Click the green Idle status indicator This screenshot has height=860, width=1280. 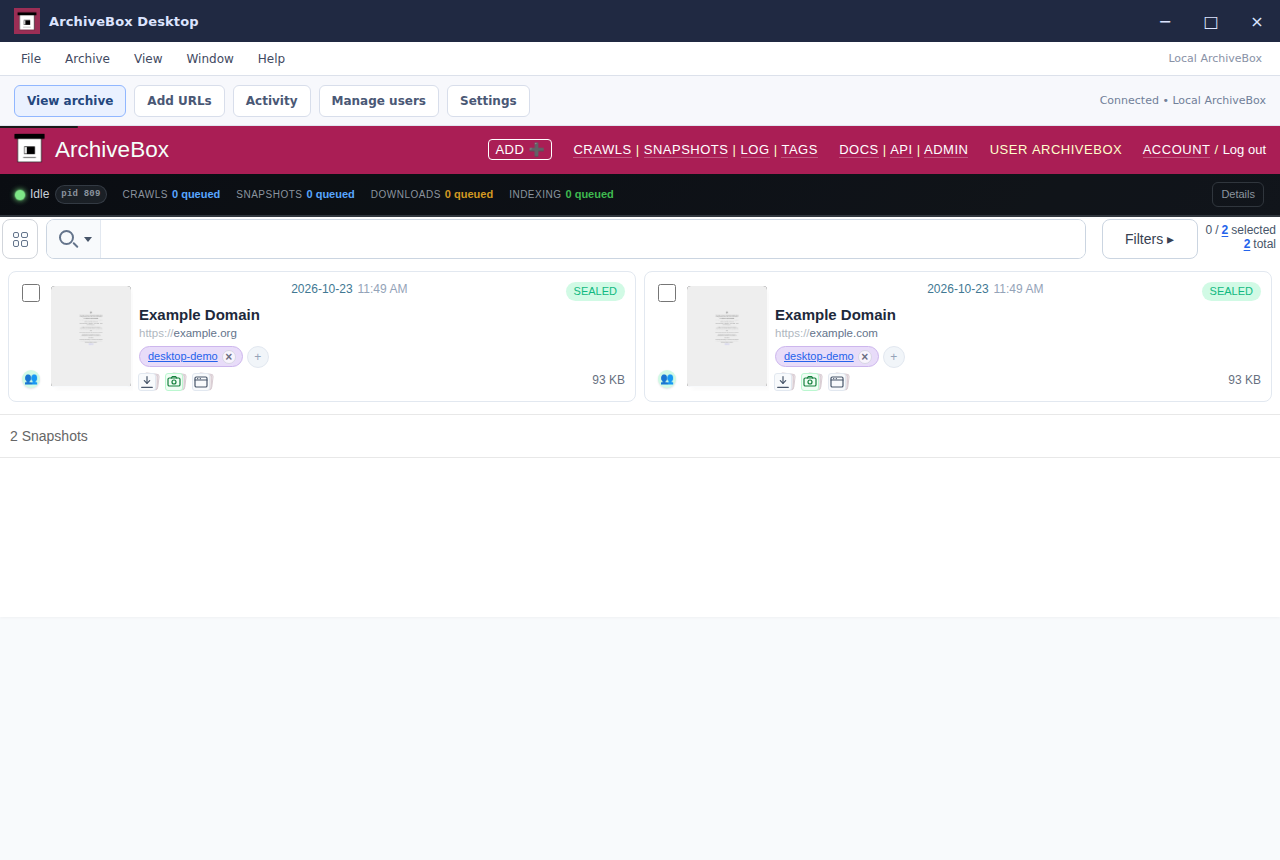pyautogui.click(x=20, y=195)
